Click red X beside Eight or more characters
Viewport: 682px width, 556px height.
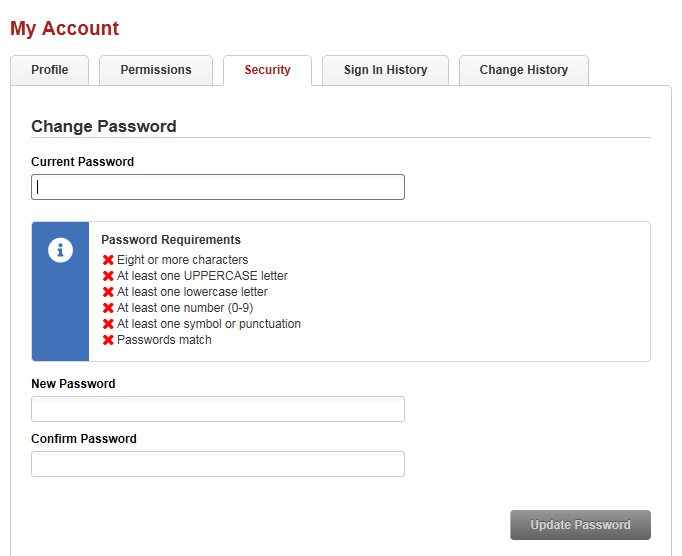[x=108, y=260]
